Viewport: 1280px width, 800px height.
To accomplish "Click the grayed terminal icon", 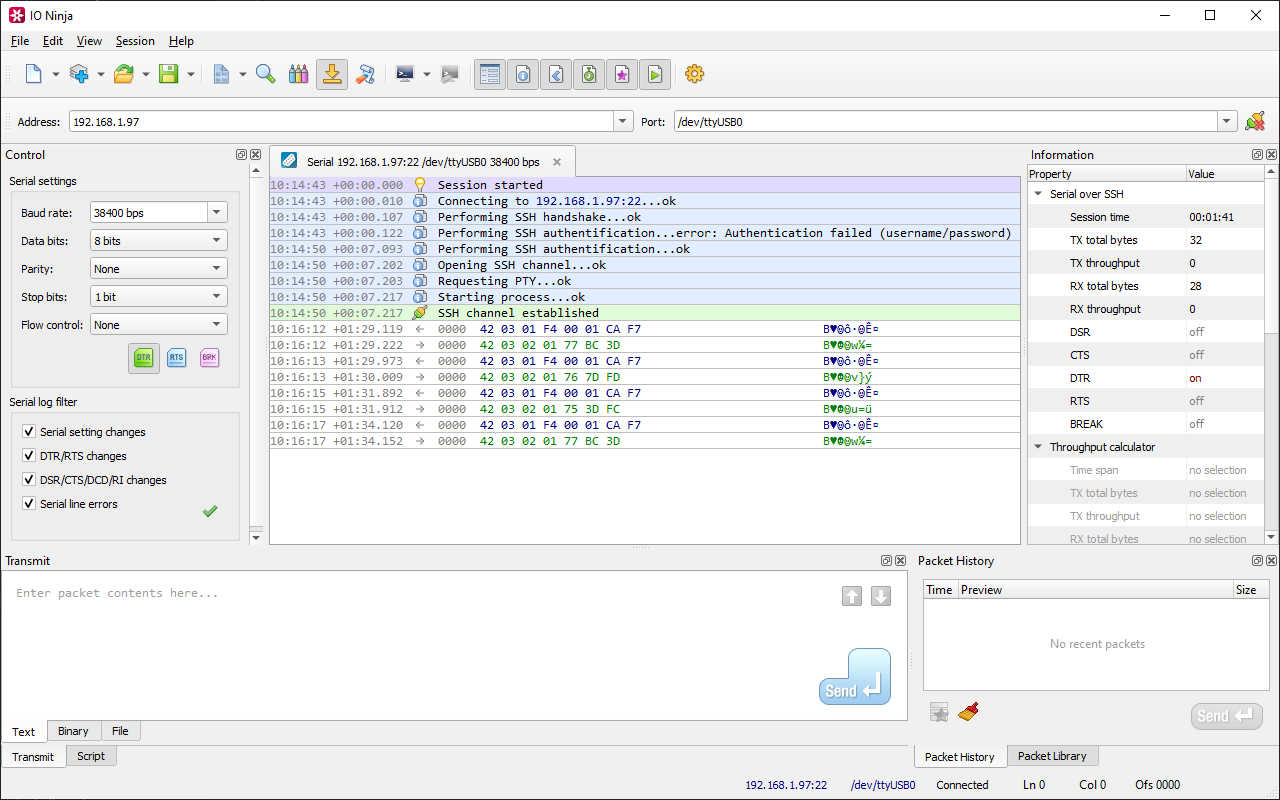I will click(x=450, y=74).
